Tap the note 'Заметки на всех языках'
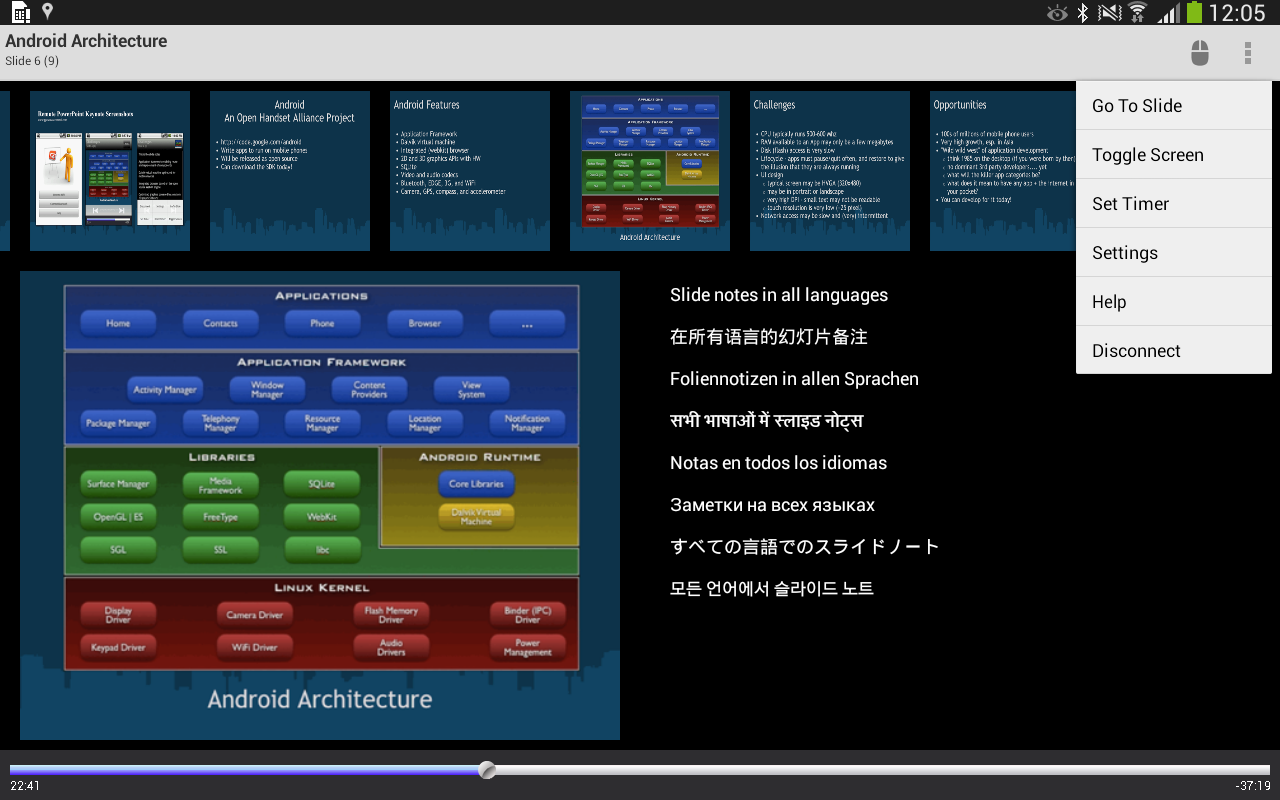The width and height of the screenshot is (1280, 800). [x=772, y=505]
